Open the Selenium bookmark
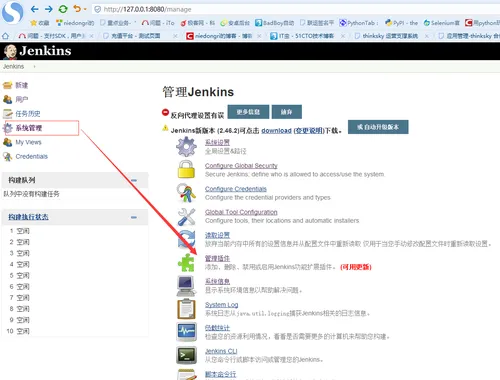This screenshot has width=500, height=380. (x=442, y=23)
